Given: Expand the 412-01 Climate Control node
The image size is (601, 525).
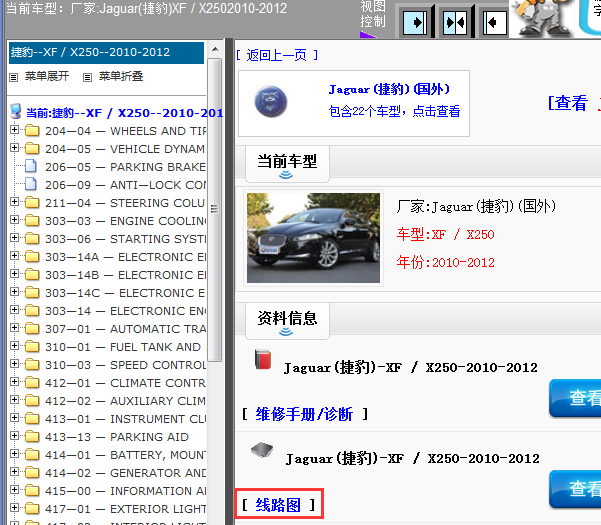Looking at the screenshot, I should tap(15, 382).
